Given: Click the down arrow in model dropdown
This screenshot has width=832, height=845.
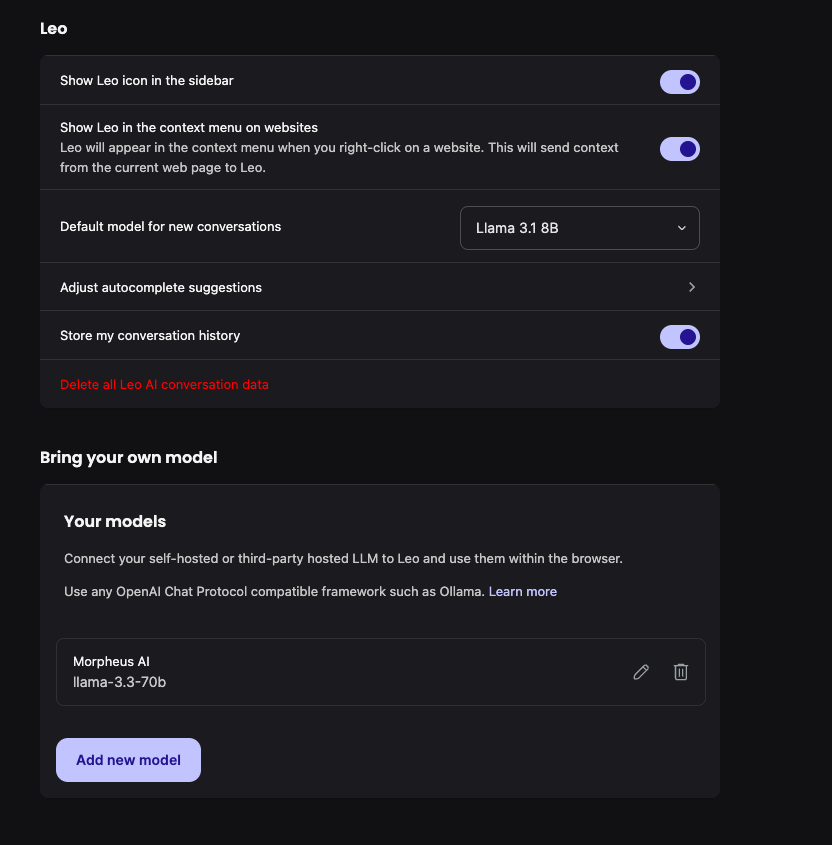Looking at the screenshot, I should point(682,228).
